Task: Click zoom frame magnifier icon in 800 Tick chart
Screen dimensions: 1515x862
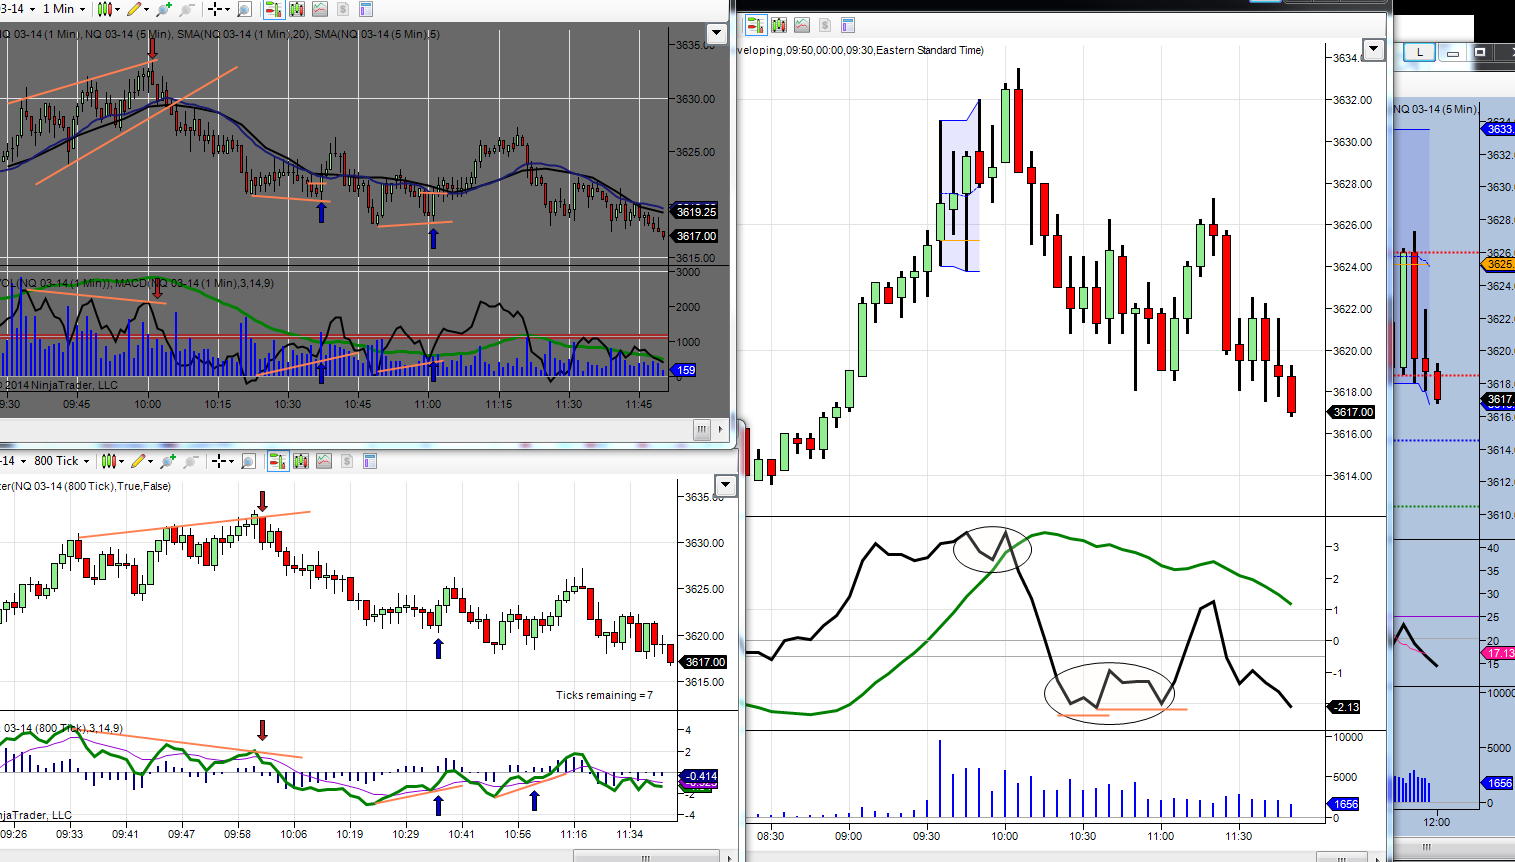Action: tap(249, 461)
